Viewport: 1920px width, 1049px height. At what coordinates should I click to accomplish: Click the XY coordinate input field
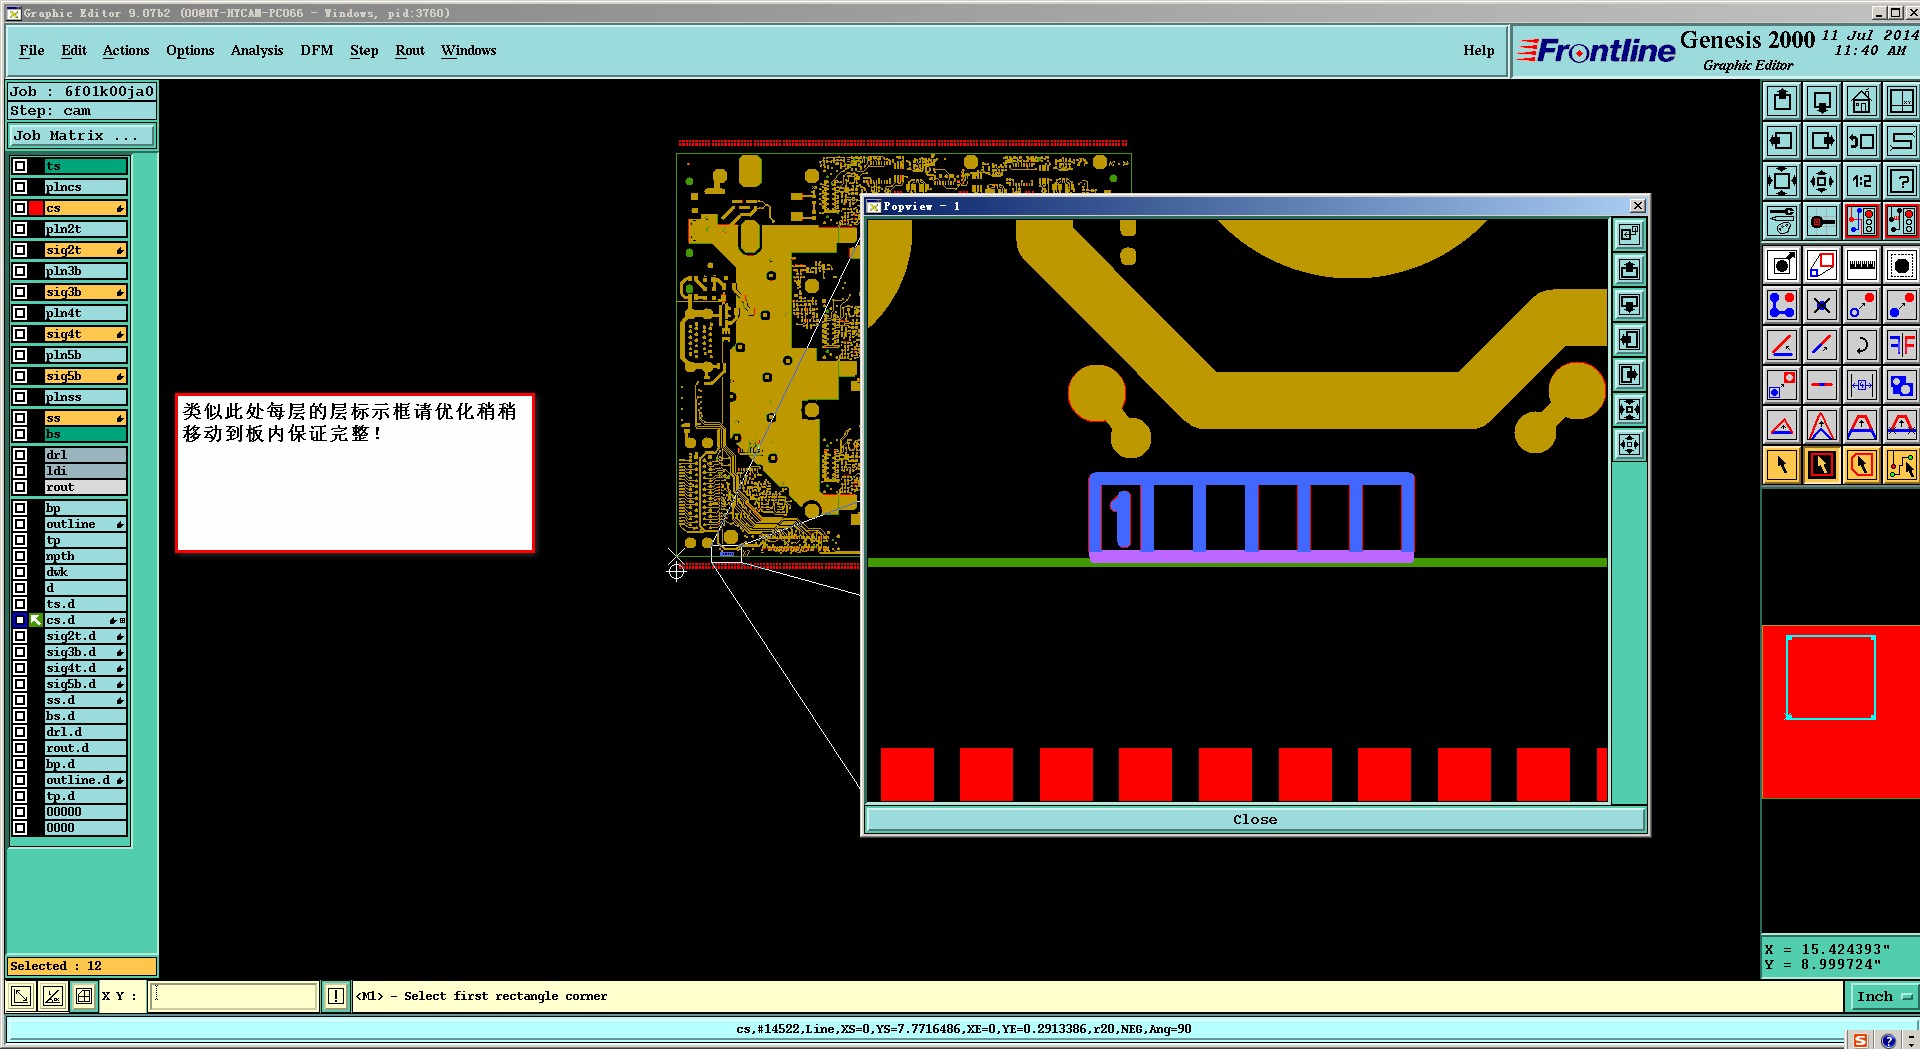point(234,996)
